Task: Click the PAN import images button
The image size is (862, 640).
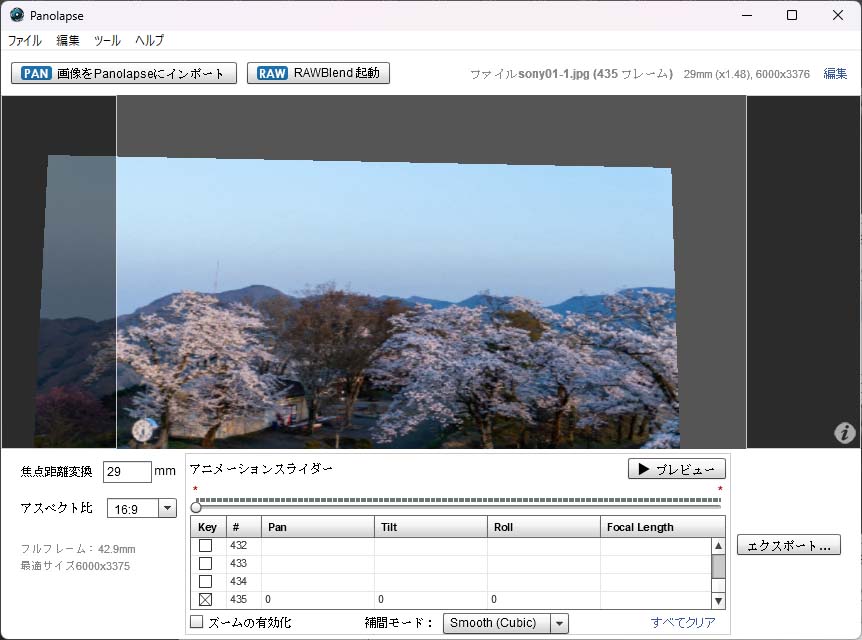Action: pyautogui.click(x=124, y=73)
